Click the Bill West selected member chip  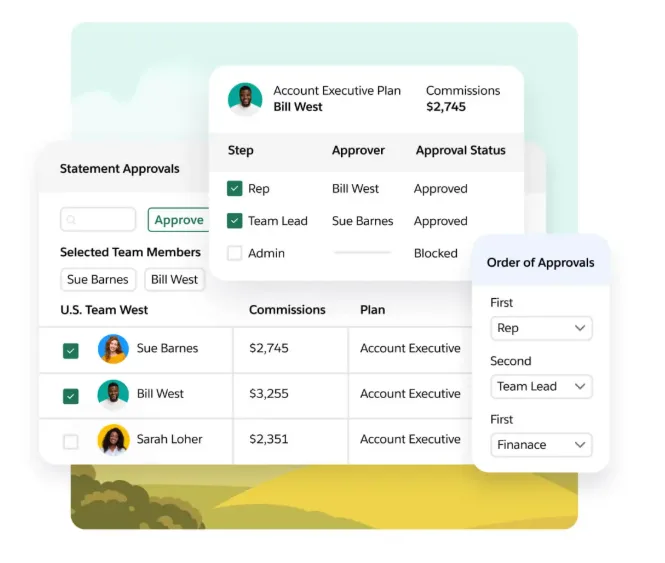(x=174, y=280)
